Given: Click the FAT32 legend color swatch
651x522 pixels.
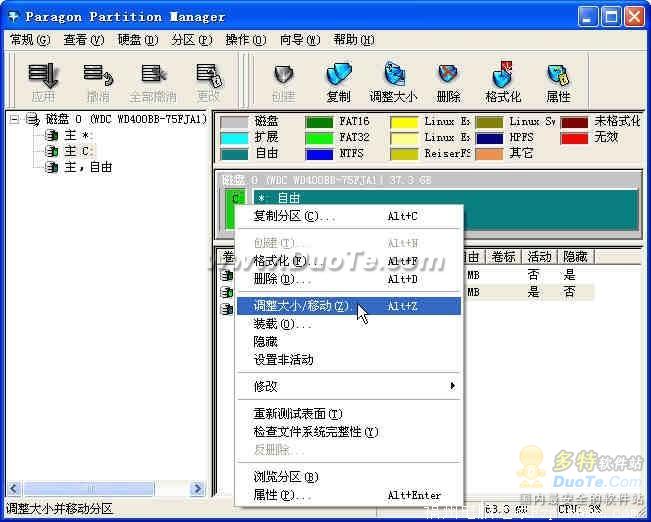Looking at the screenshot, I should (x=319, y=138).
